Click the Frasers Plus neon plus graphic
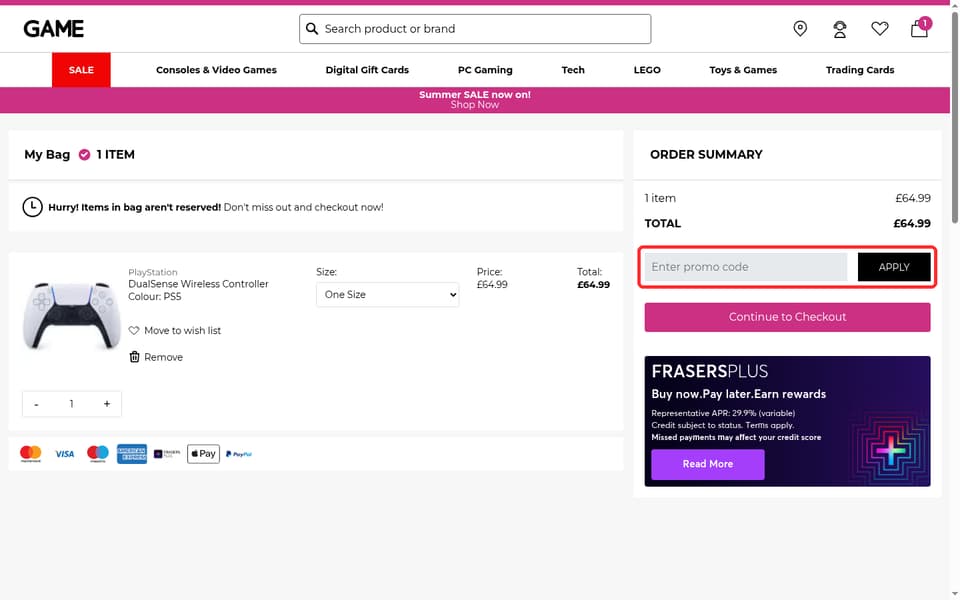Viewport: 960px width, 600px height. [890, 451]
